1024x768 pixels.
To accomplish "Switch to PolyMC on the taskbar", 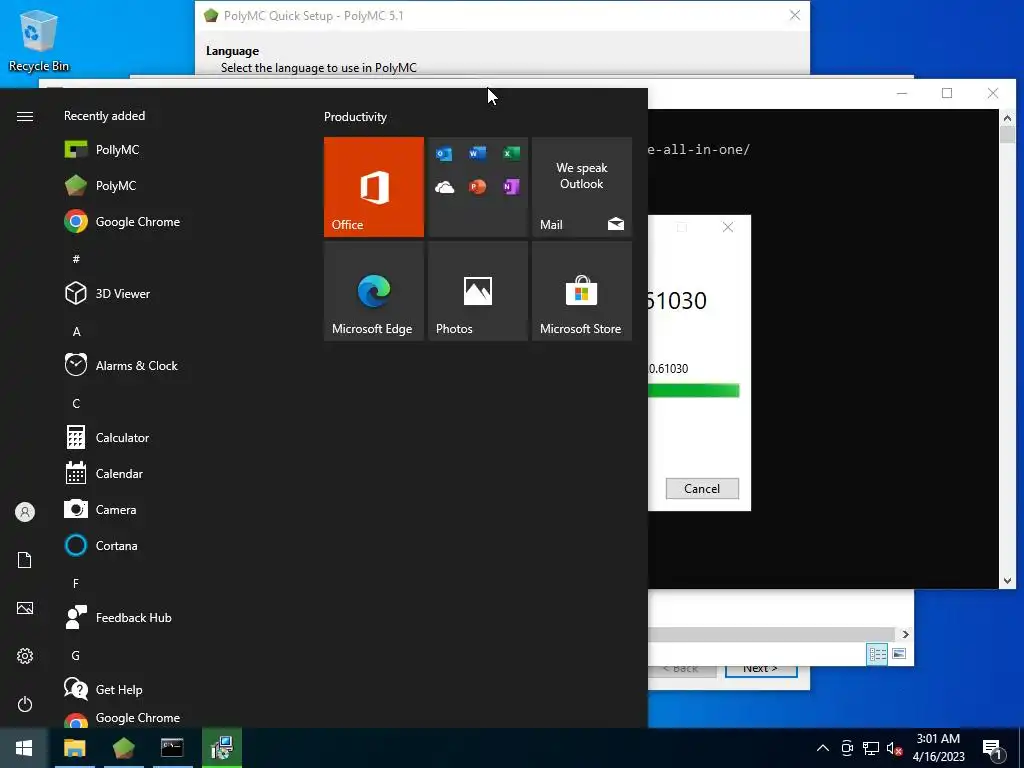I will point(123,748).
